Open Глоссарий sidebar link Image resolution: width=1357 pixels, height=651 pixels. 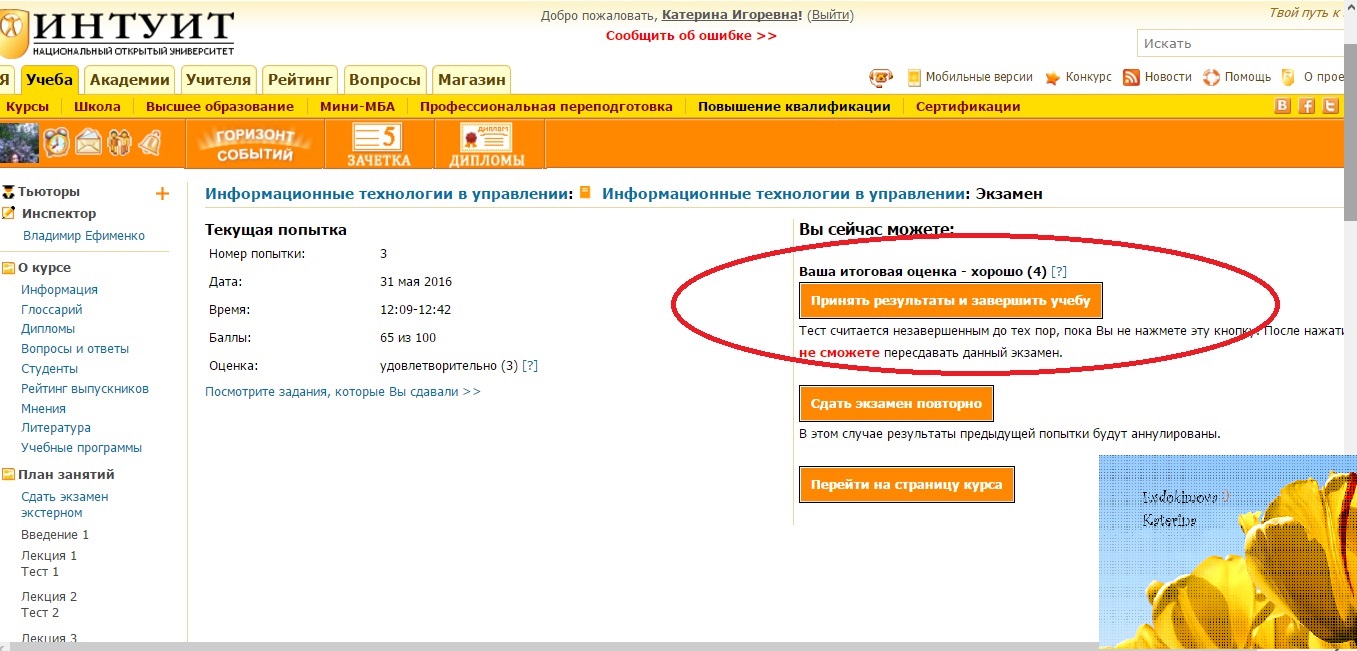pyautogui.click(x=52, y=310)
